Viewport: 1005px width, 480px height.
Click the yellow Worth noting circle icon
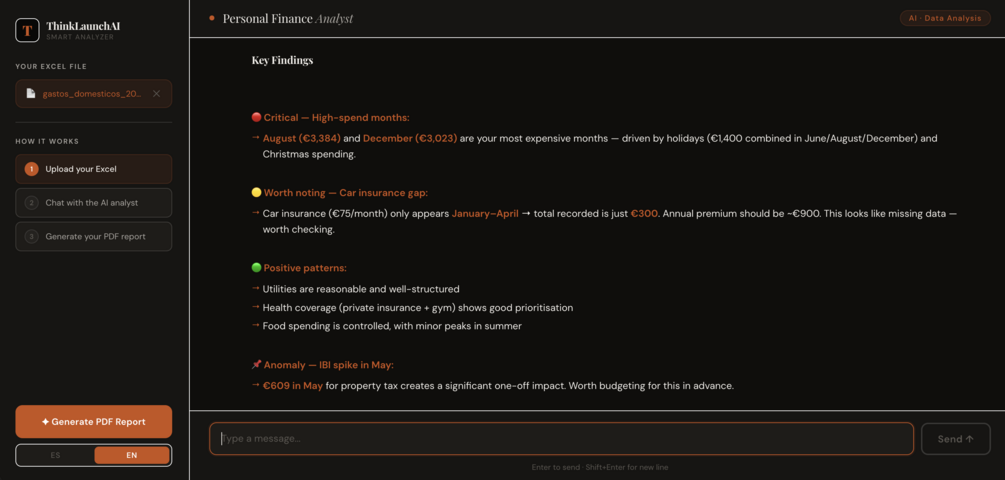point(256,193)
